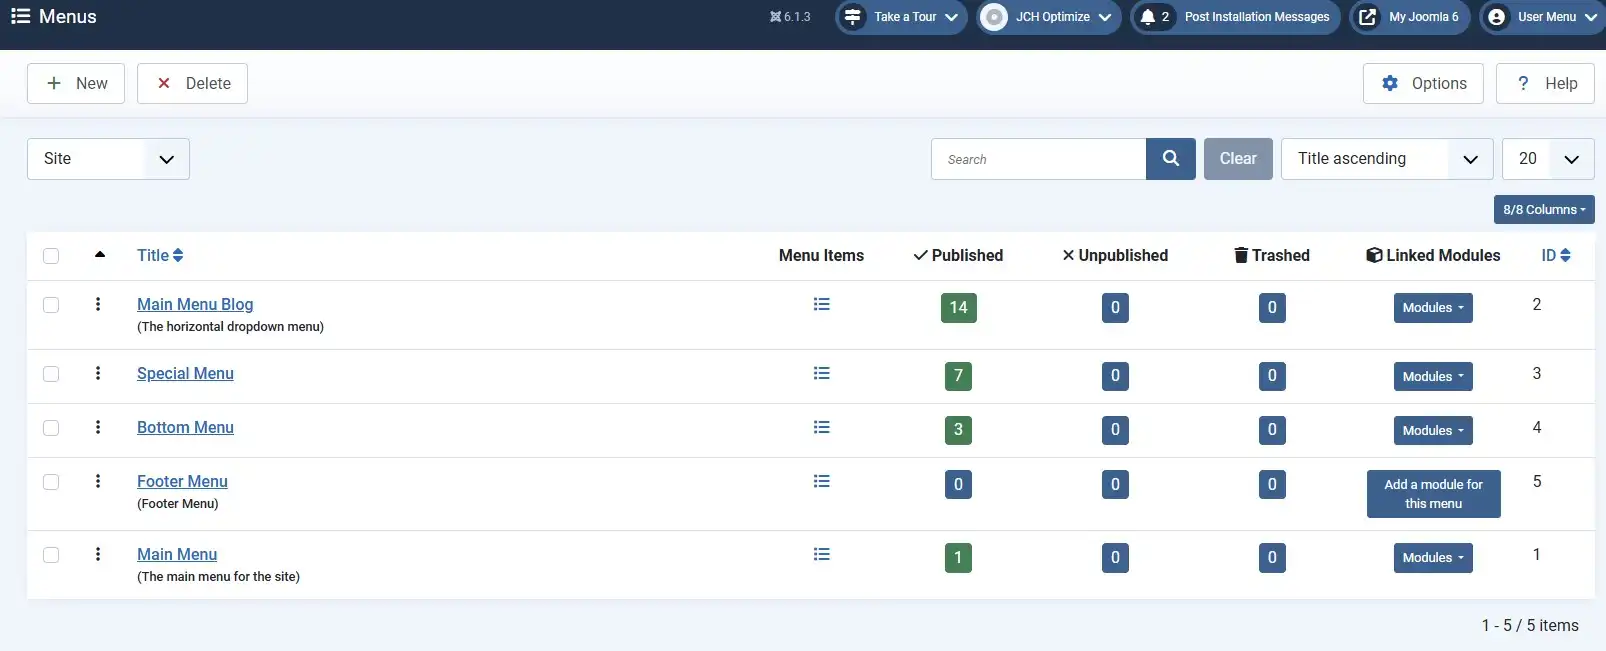Click trashed count 0 for Bottom Menu
Screen dimensions: 1606x651
click(x=1272, y=431)
